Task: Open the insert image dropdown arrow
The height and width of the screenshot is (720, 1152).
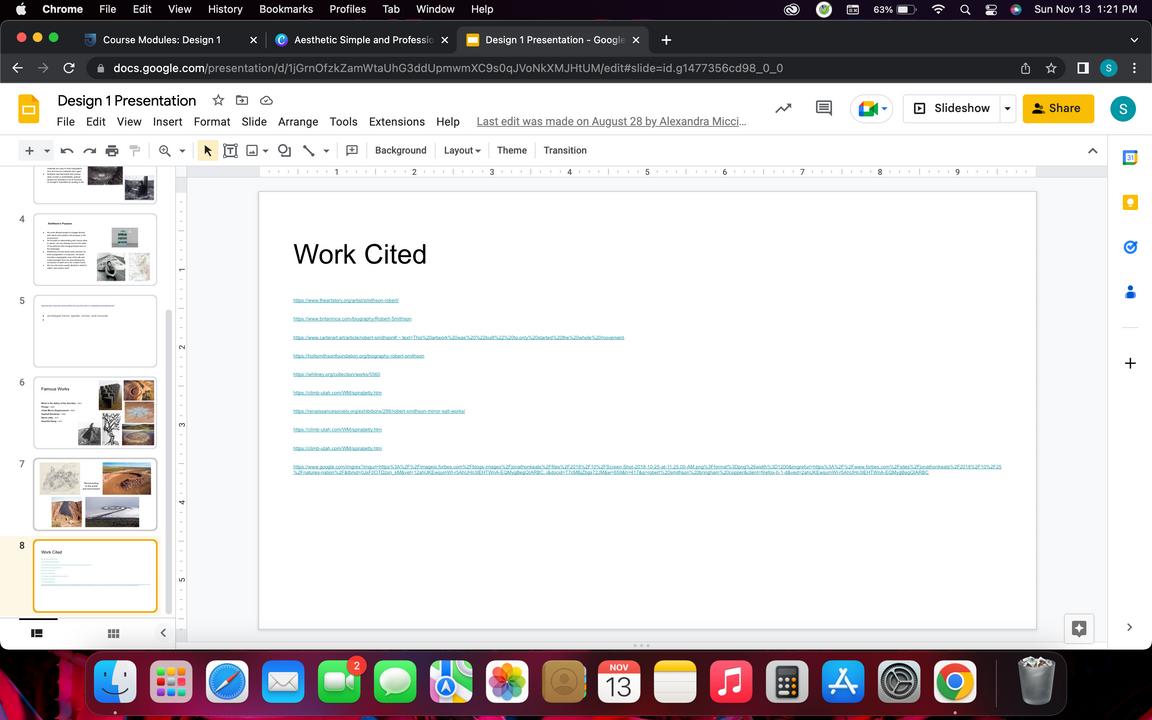Action: pyautogui.click(x=265, y=151)
